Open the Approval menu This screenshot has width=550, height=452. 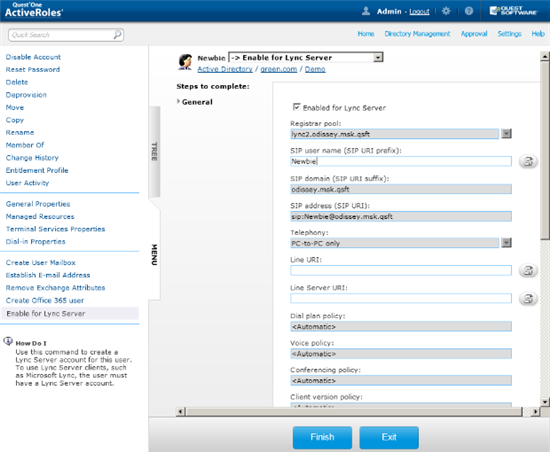tap(474, 34)
